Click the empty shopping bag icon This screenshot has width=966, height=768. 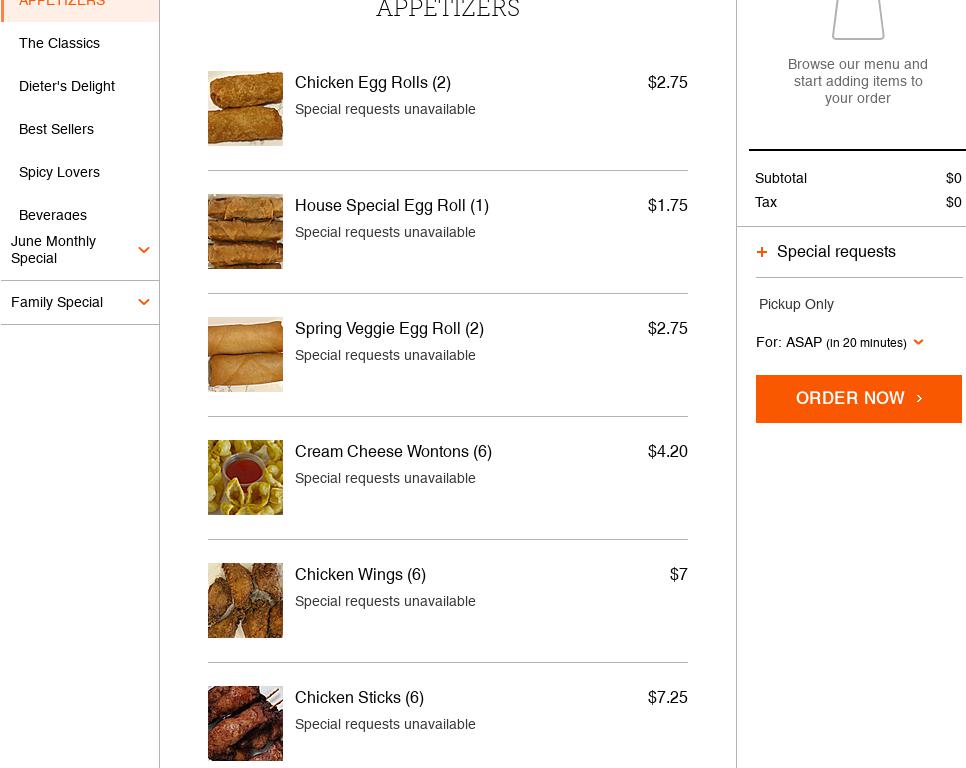(858, 20)
